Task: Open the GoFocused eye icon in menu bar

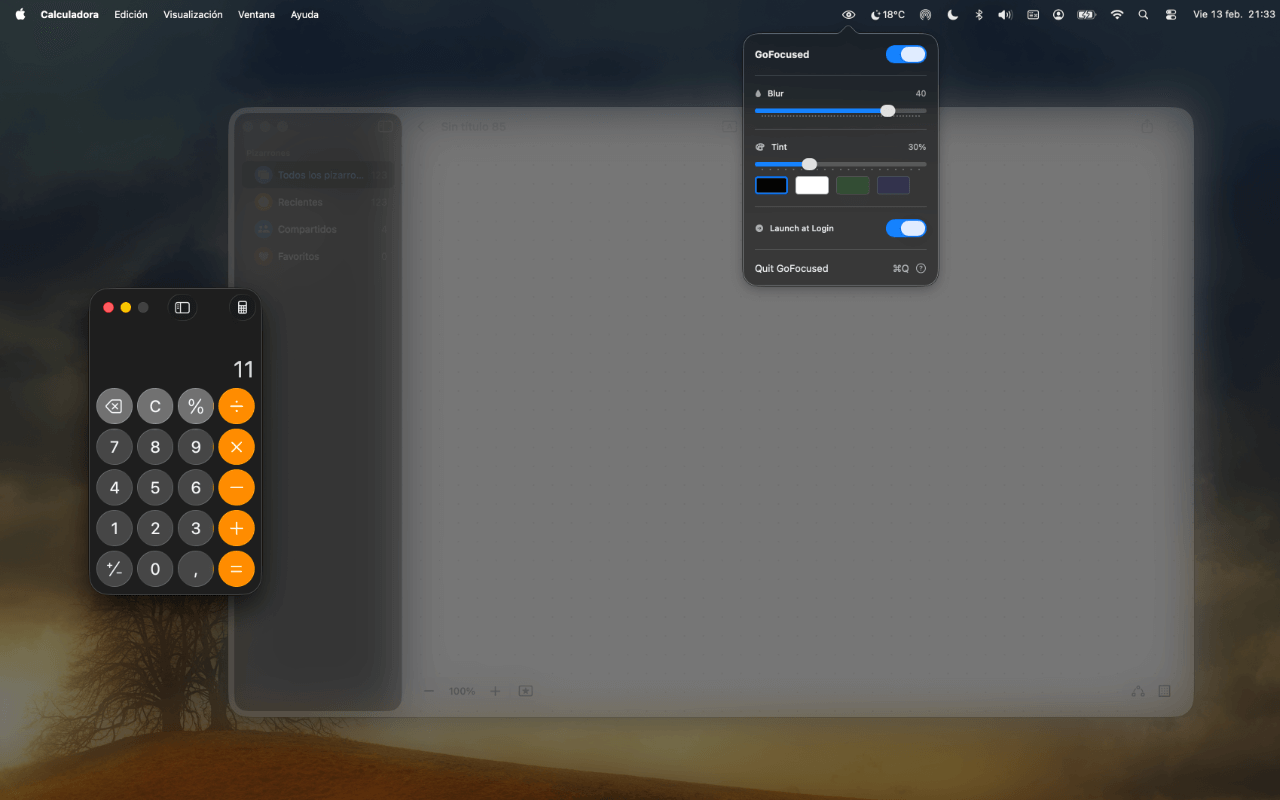Action: (x=848, y=14)
